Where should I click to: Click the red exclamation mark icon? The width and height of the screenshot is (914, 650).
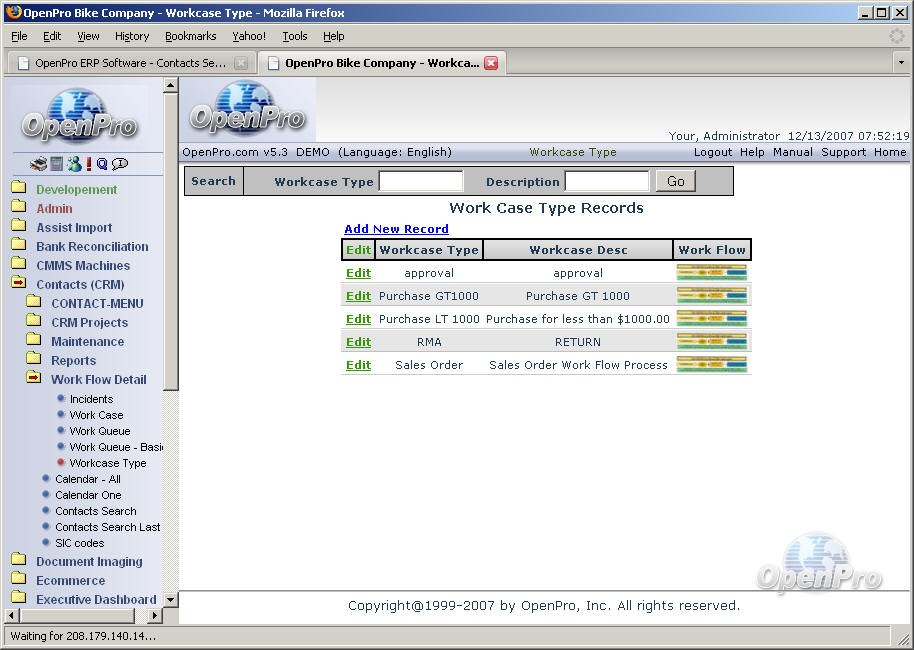[89, 164]
